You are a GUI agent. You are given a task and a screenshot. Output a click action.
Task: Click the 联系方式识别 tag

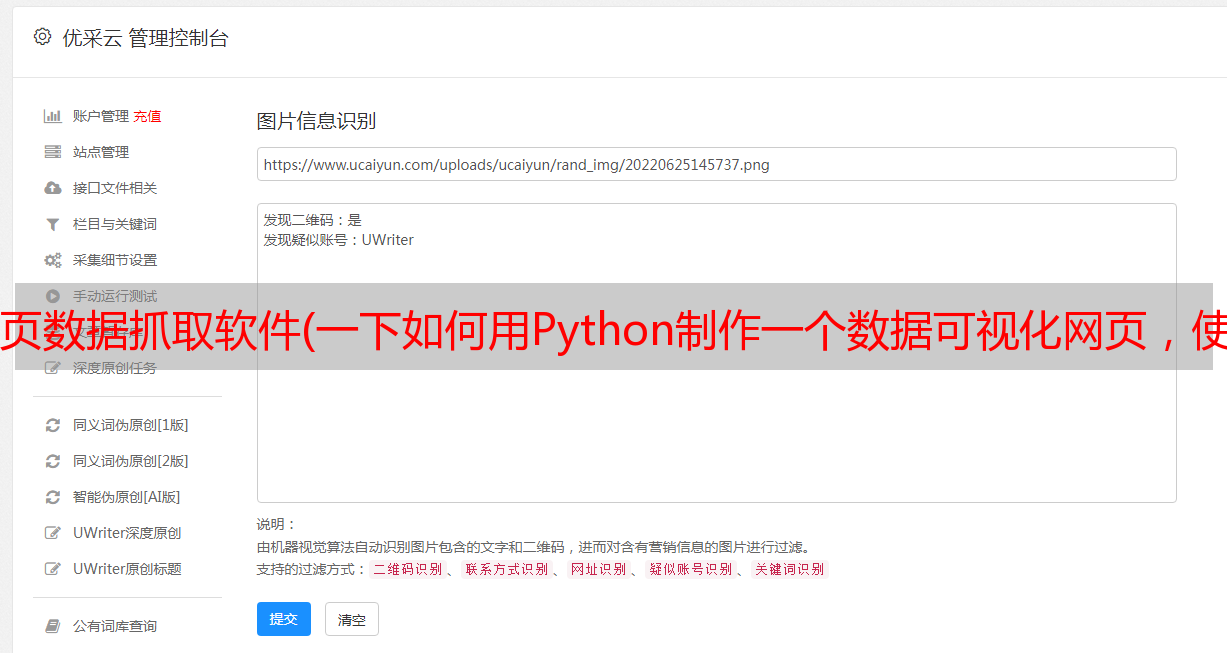(x=506, y=569)
